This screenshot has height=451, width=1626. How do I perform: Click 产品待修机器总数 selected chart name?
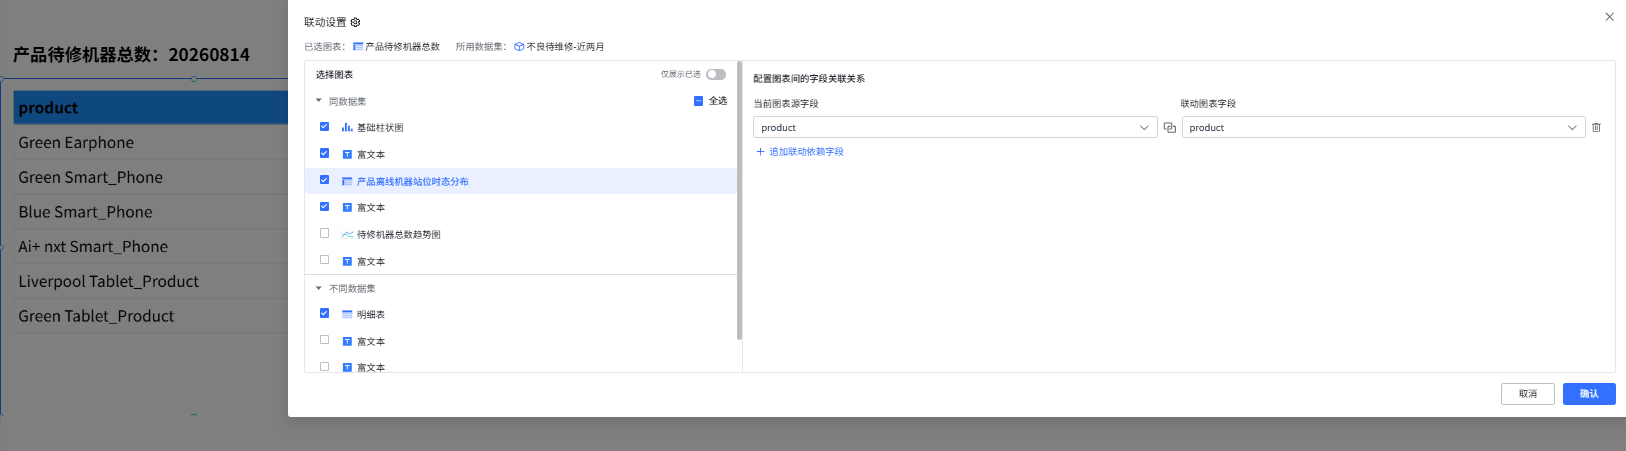coord(402,47)
